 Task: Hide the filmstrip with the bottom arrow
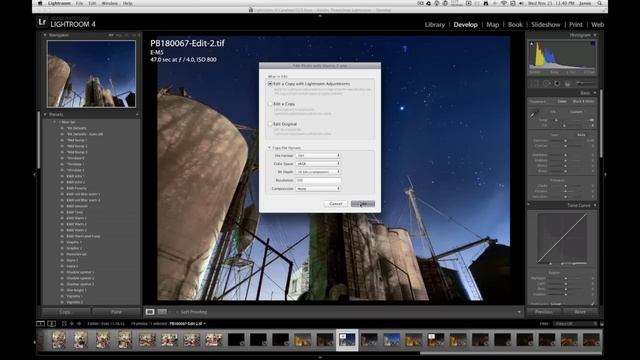coord(320,357)
